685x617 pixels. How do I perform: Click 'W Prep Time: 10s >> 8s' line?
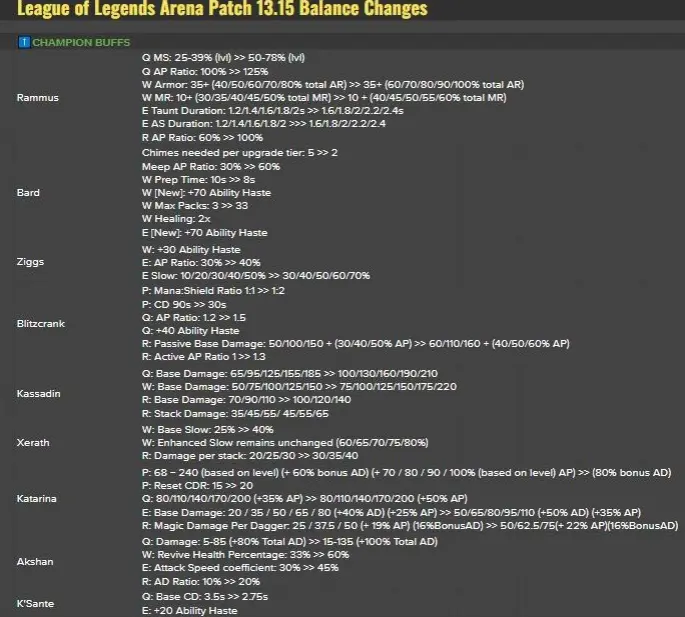pyautogui.click(x=198, y=180)
